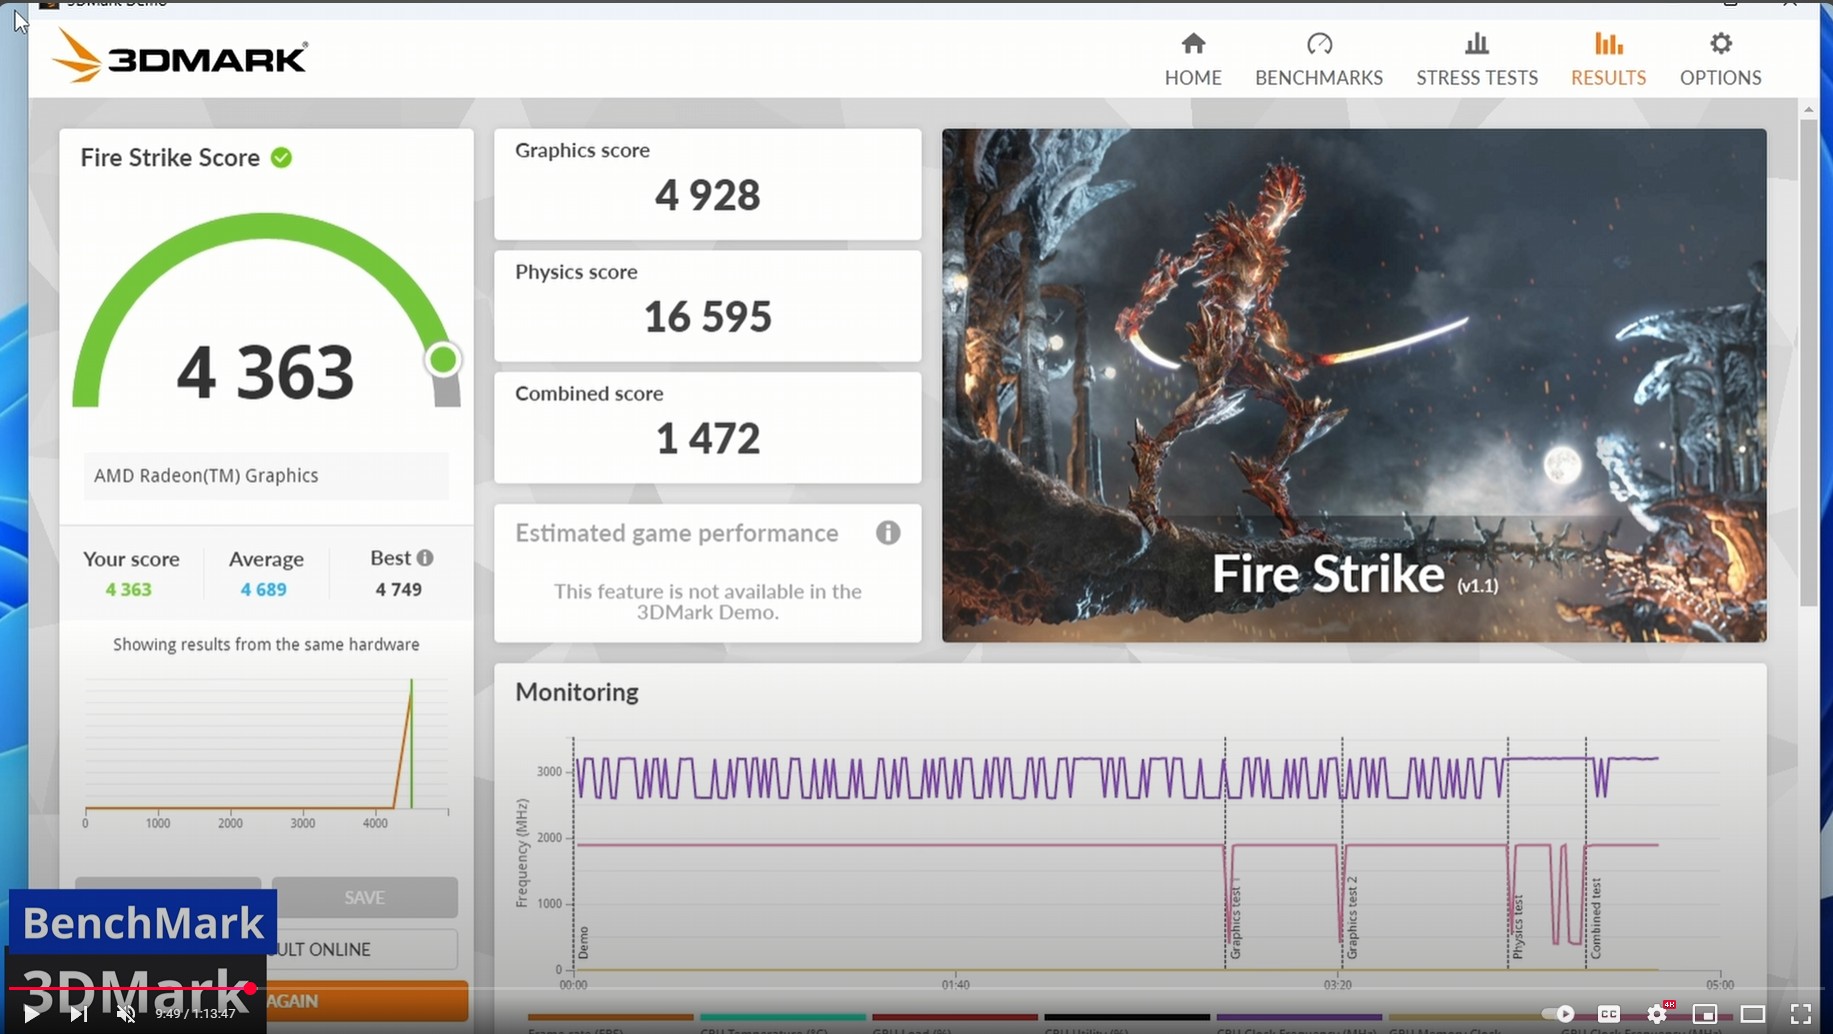Click the teal GPU temperature legend swatch

click(x=783, y=1017)
